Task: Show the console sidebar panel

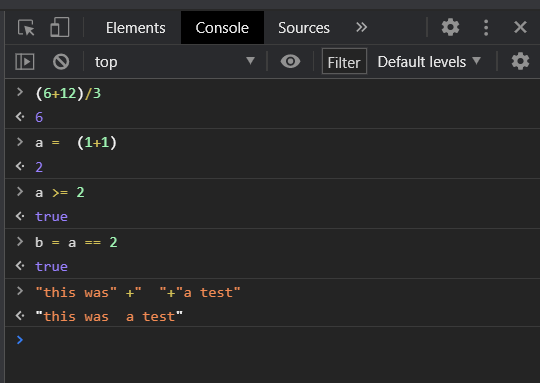Action: click(x=25, y=62)
